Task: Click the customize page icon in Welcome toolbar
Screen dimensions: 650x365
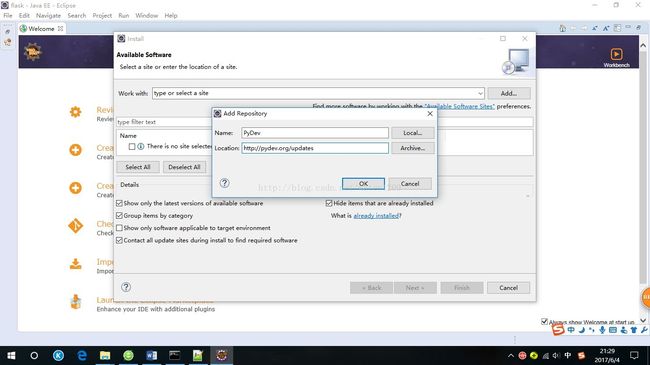Action: pos(617,28)
